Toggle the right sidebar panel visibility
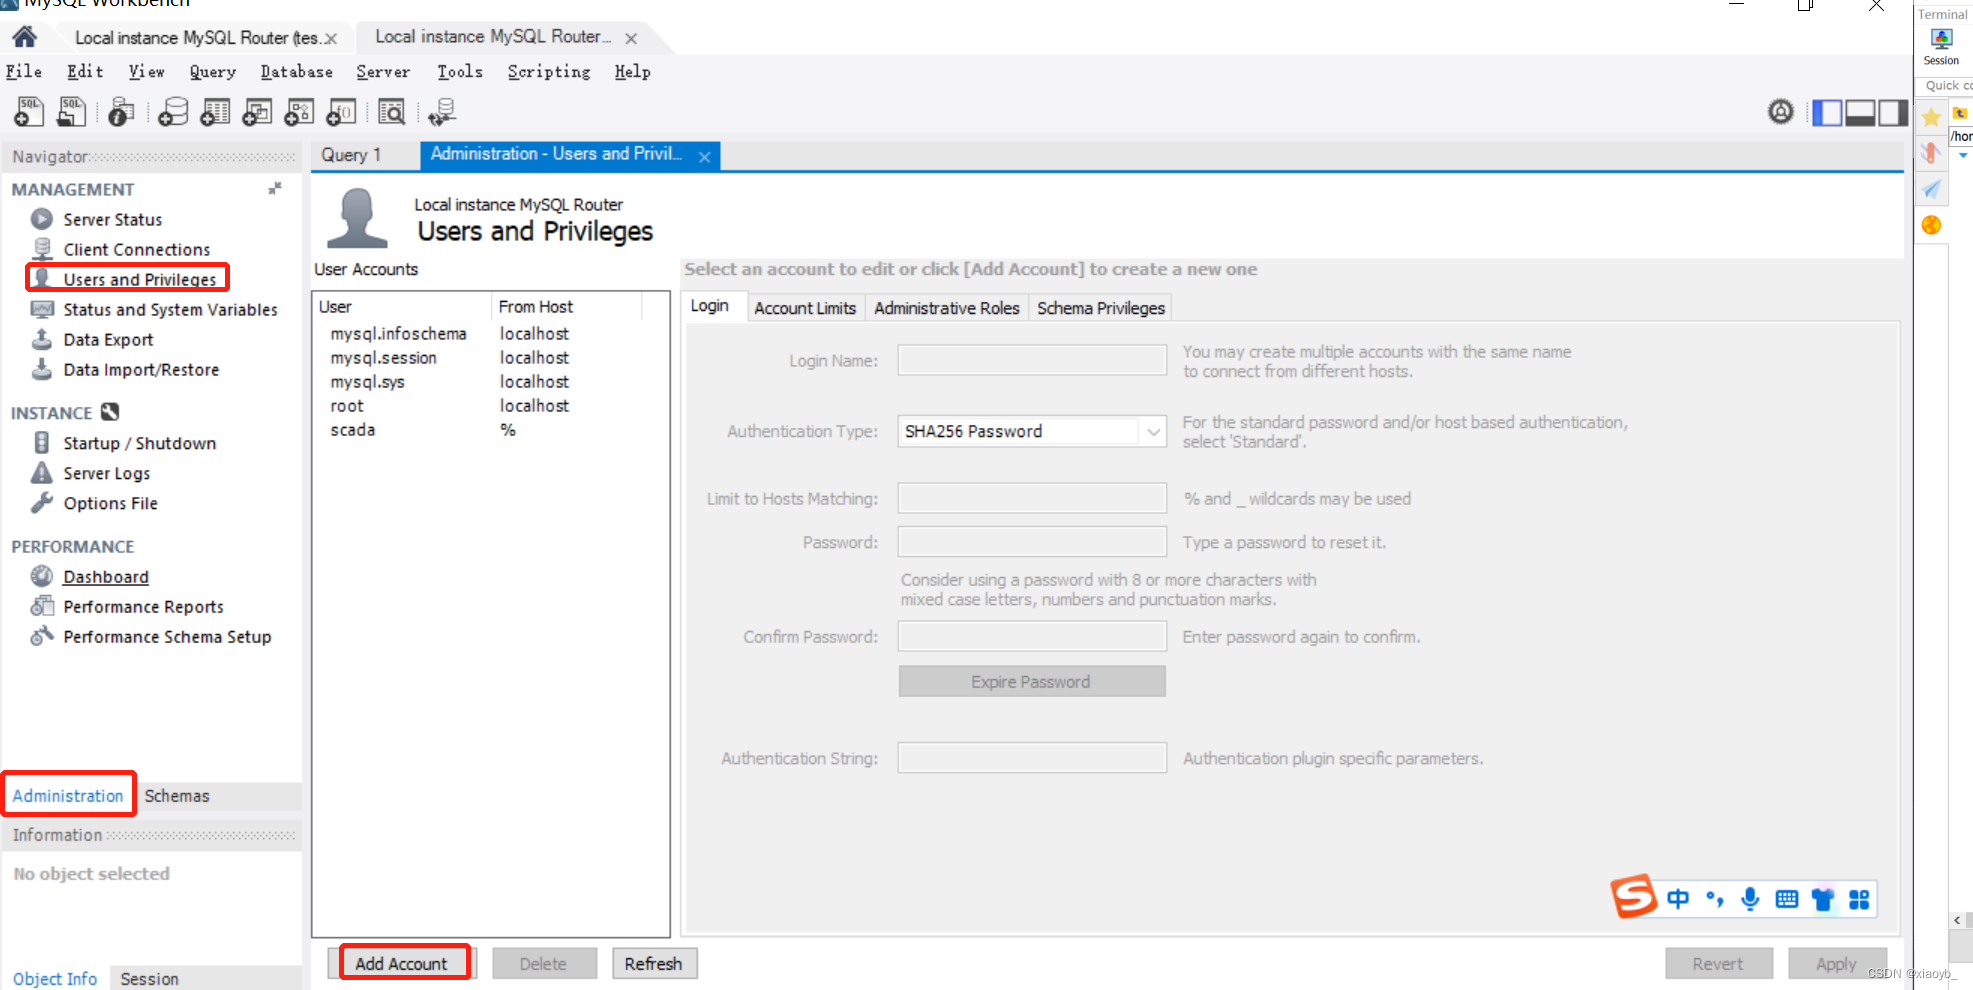 point(1892,113)
